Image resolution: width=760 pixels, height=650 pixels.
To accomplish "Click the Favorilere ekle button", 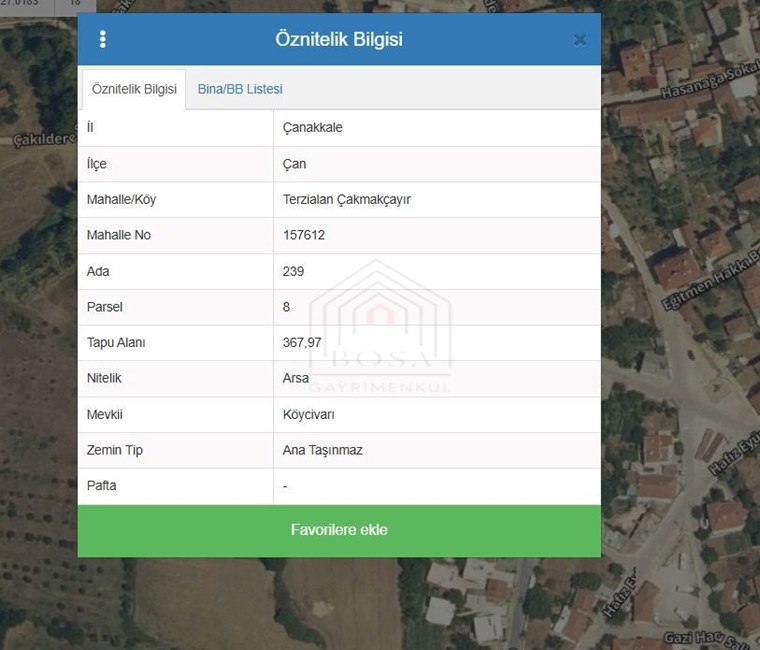I will click(x=339, y=530).
